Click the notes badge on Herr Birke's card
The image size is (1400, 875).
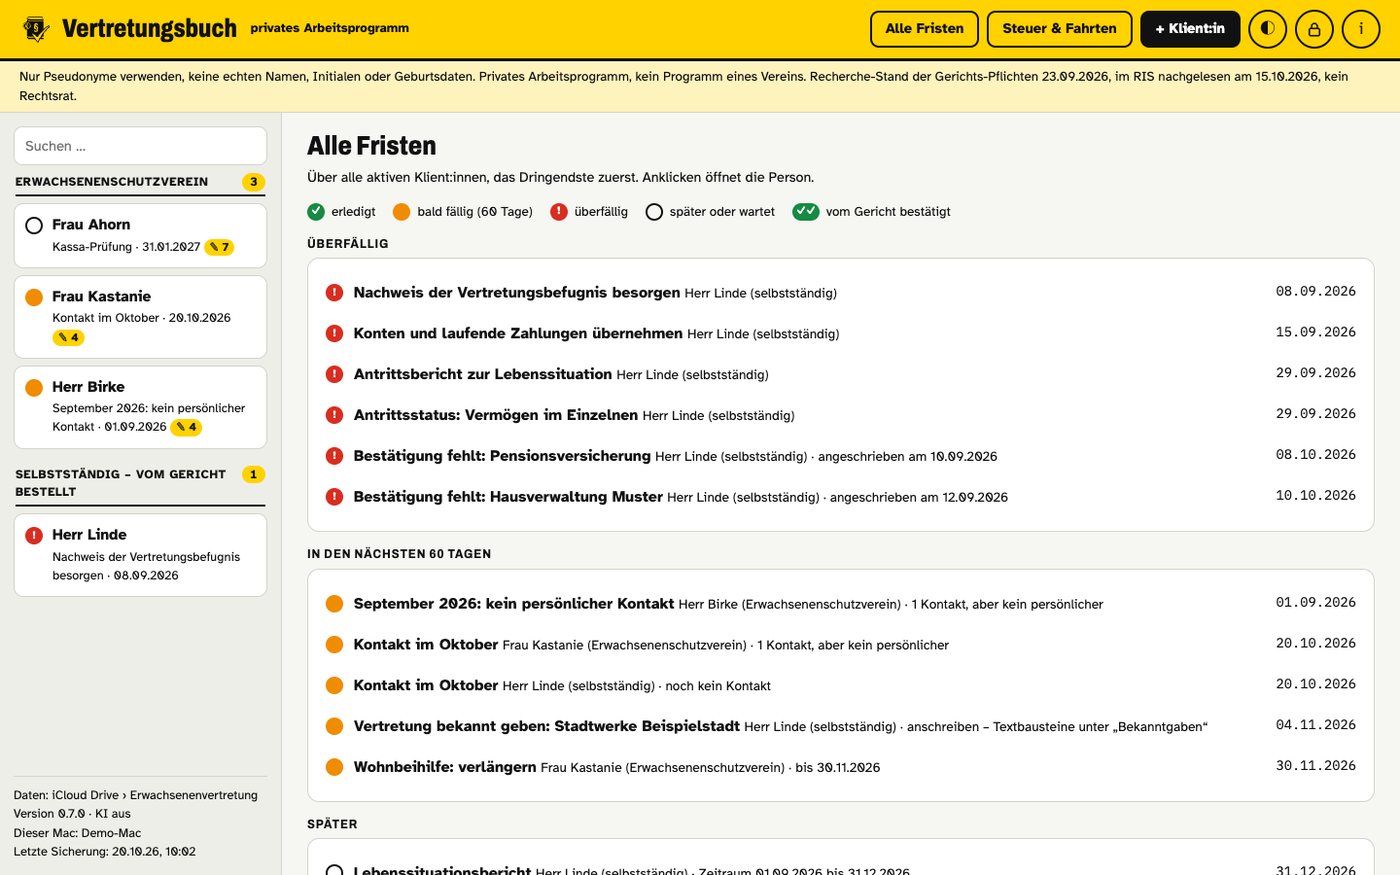pos(187,427)
